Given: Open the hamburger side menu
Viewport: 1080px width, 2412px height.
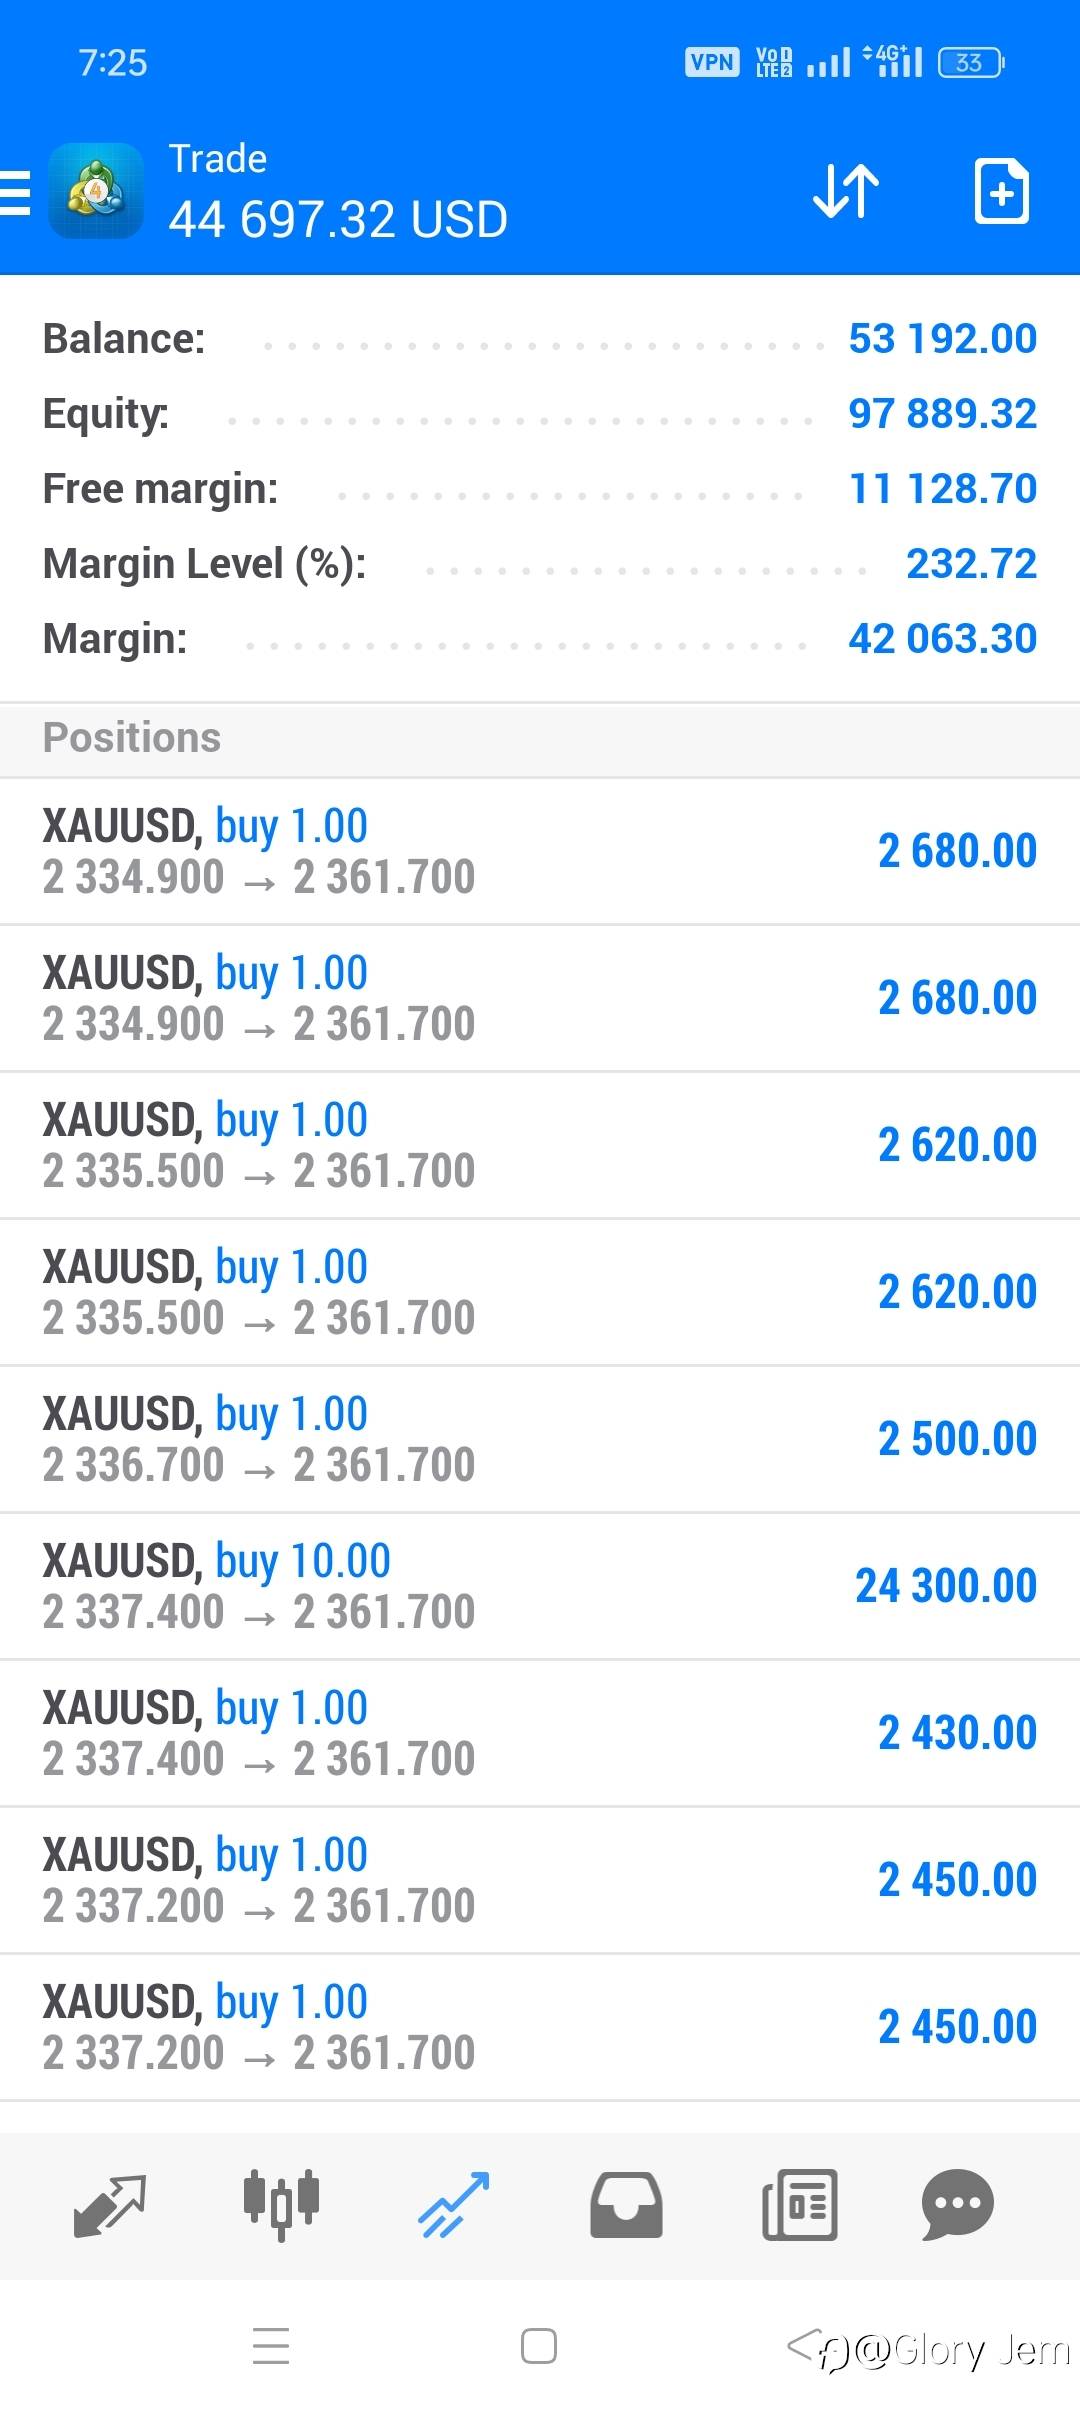Looking at the screenshot, I should point(16,192).
